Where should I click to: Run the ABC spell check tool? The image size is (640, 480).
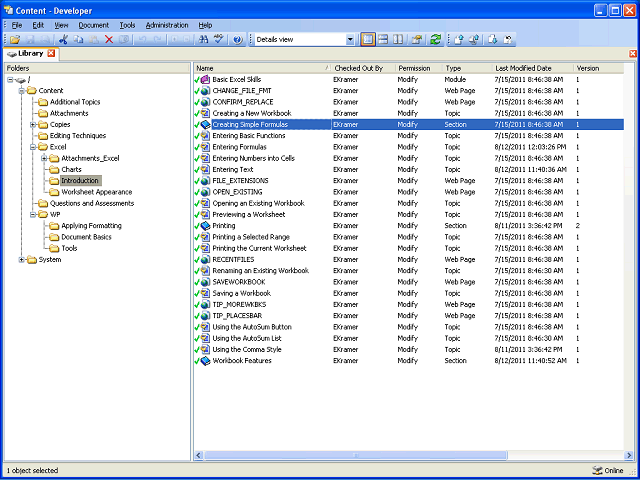(219, 40)
